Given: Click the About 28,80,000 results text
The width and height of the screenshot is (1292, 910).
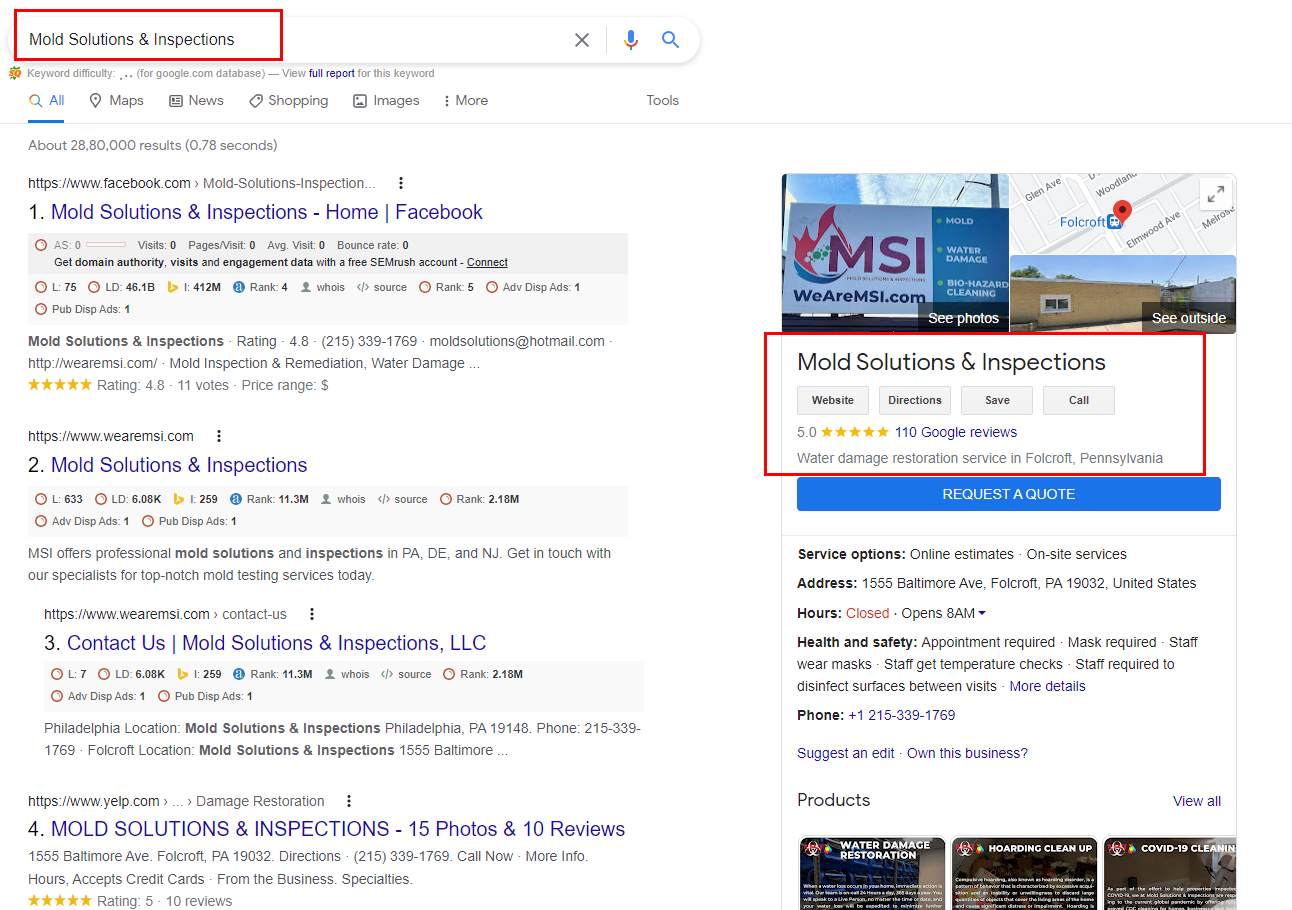Looking at the screenshot, I should click(x=152, y=145).
